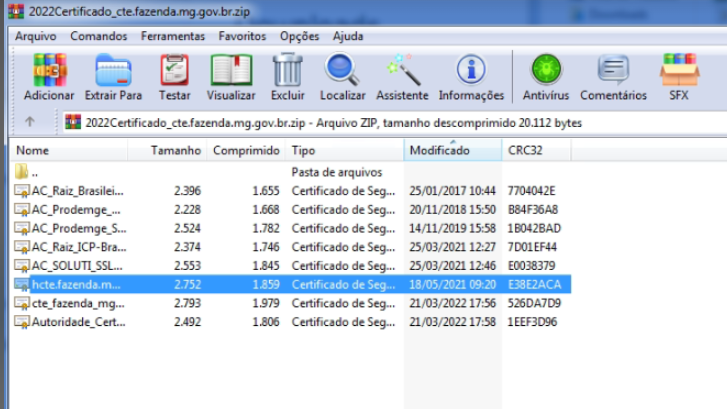Screen dimensions: 727x409
Task: Click CRC32 value 7D01EF44
Action: click(x=532, y=247)
